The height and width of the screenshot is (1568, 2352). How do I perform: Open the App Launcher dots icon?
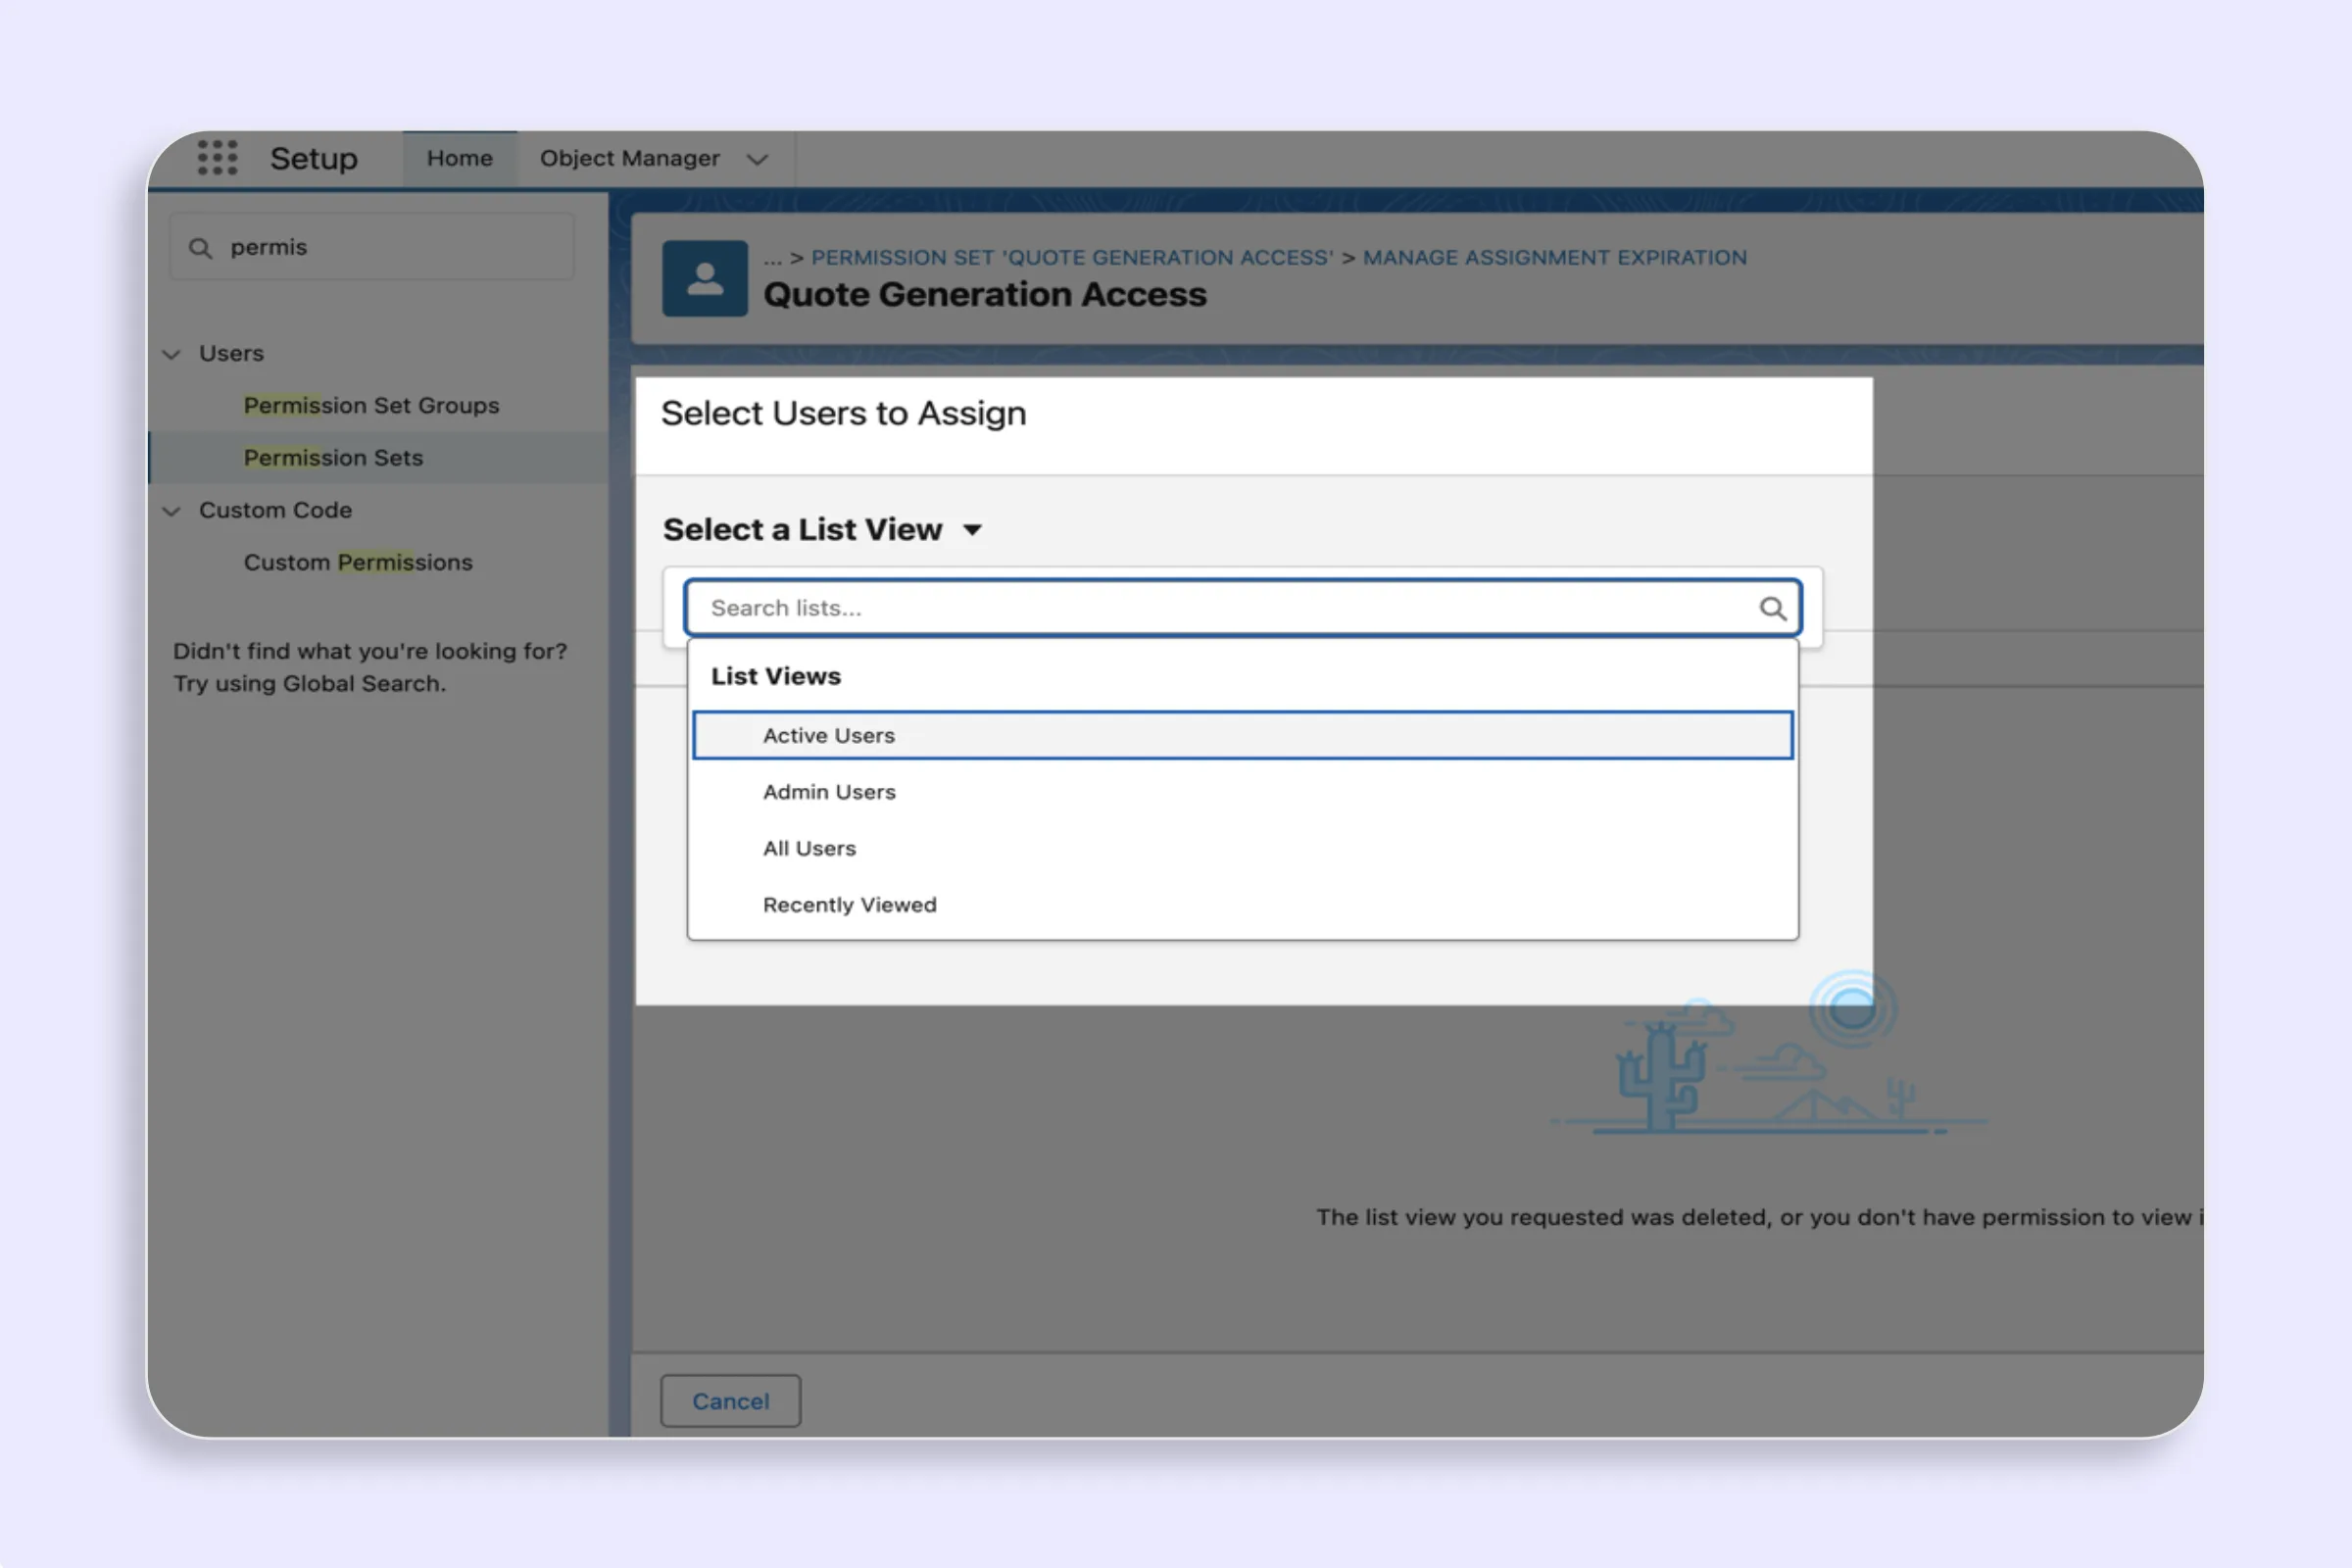coord(217,158)
